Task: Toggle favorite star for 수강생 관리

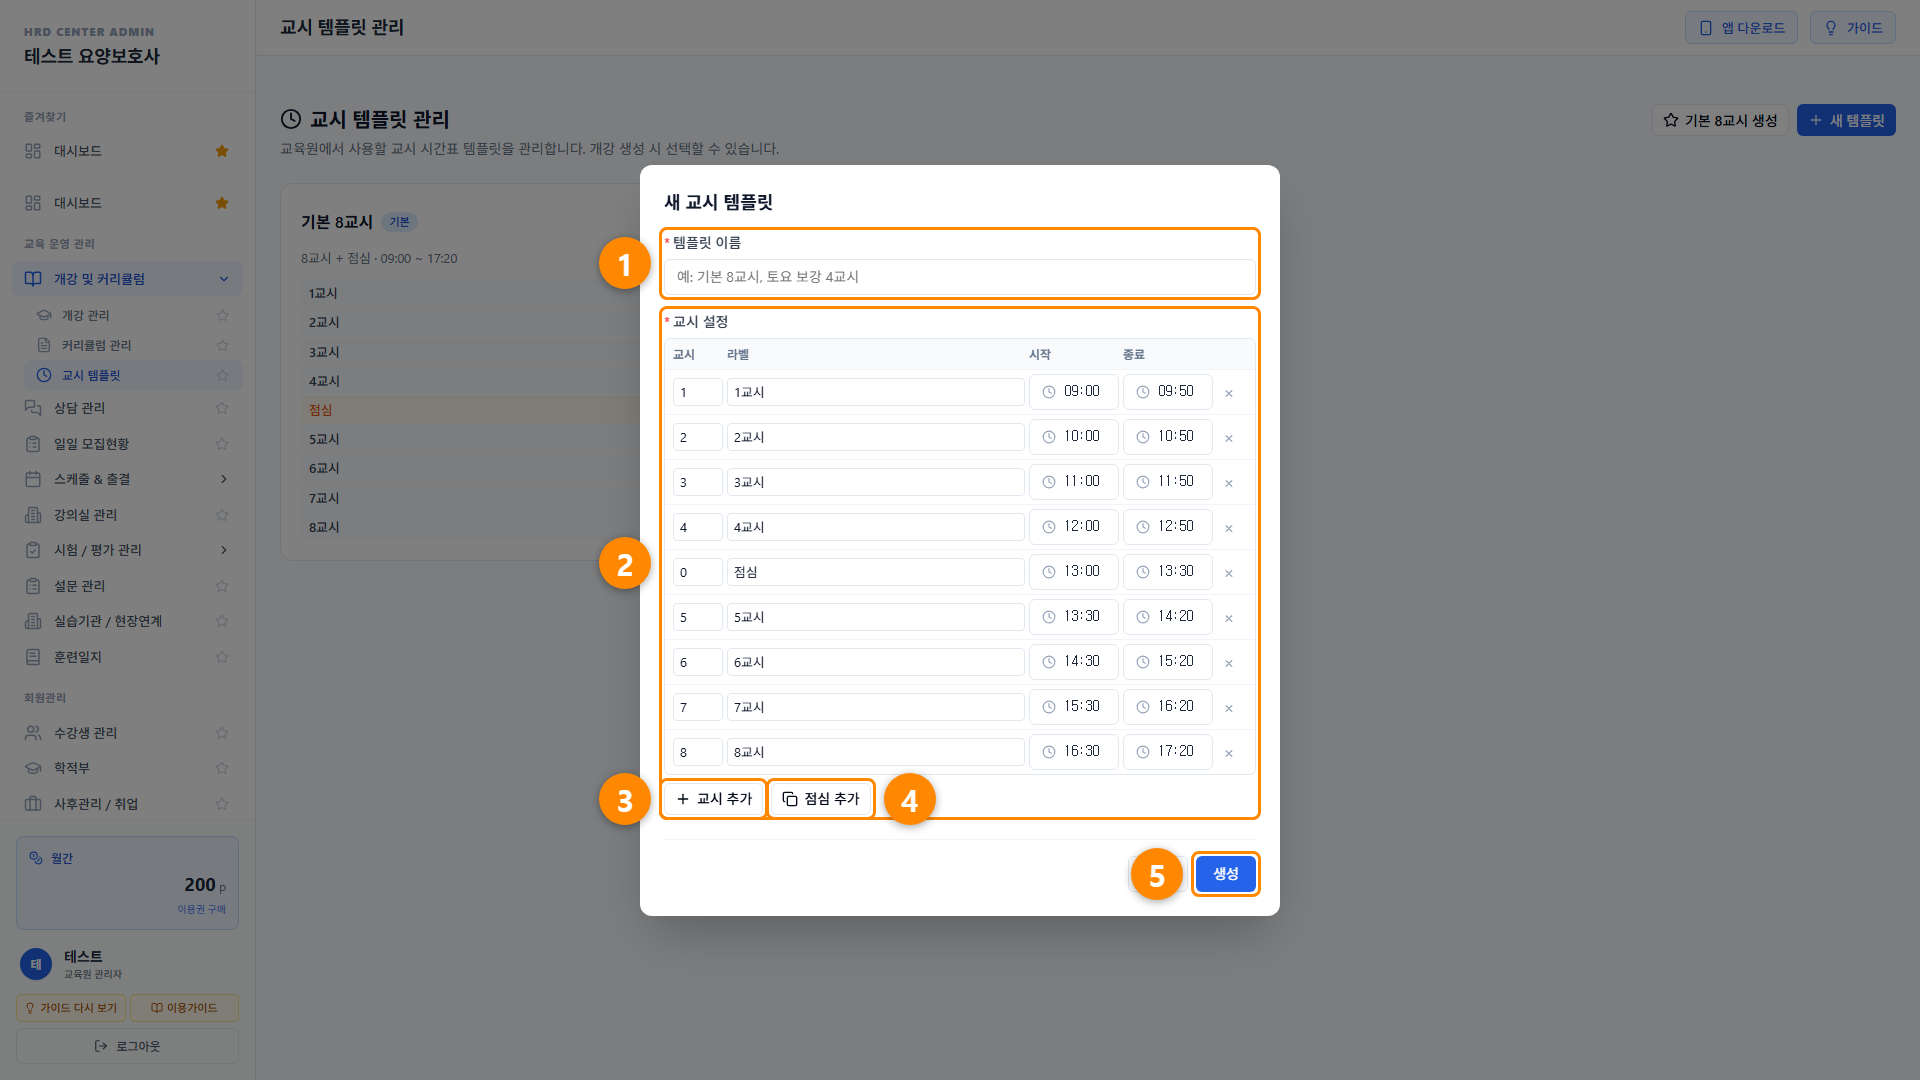Action: tap(222, 733)
